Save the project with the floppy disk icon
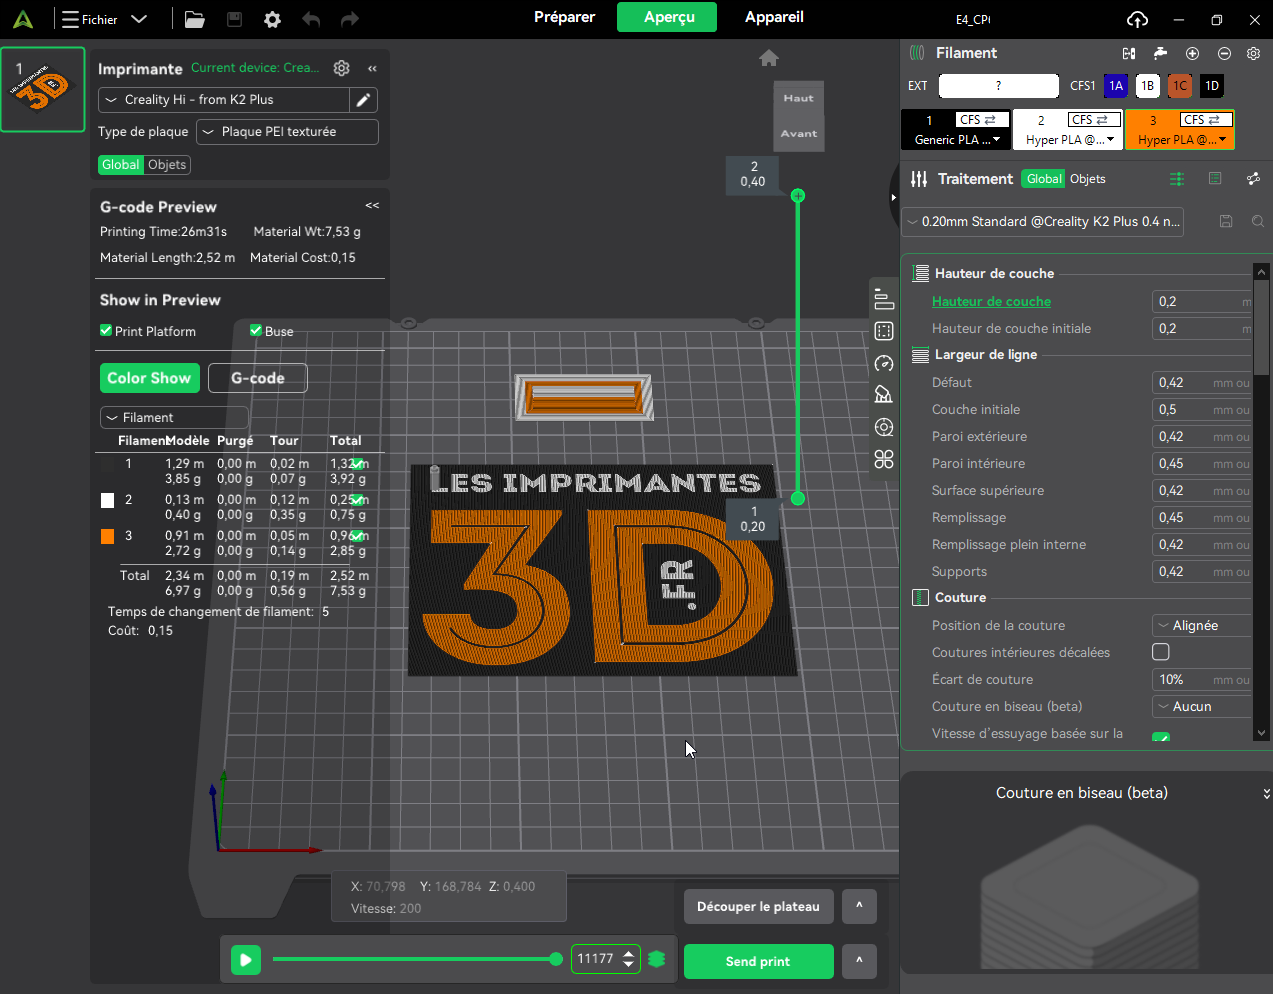1273x994 pixels. pyautogui.click(x=234, y=19)
